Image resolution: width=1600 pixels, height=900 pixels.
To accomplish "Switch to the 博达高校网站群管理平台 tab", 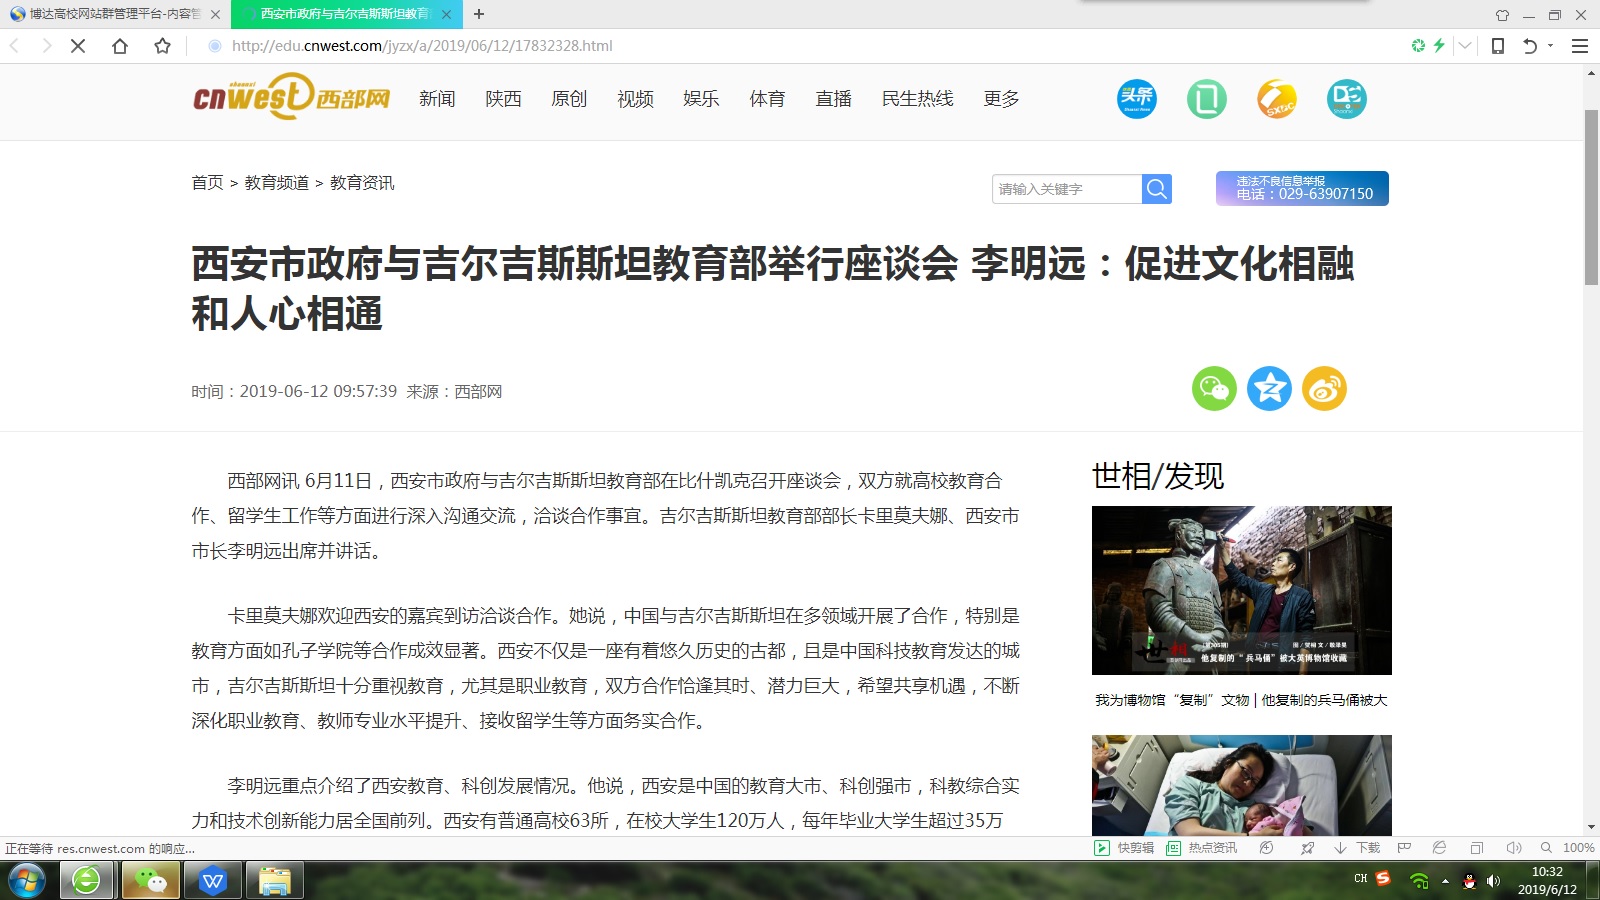I will pyautogui.click(x=113, y=14).
